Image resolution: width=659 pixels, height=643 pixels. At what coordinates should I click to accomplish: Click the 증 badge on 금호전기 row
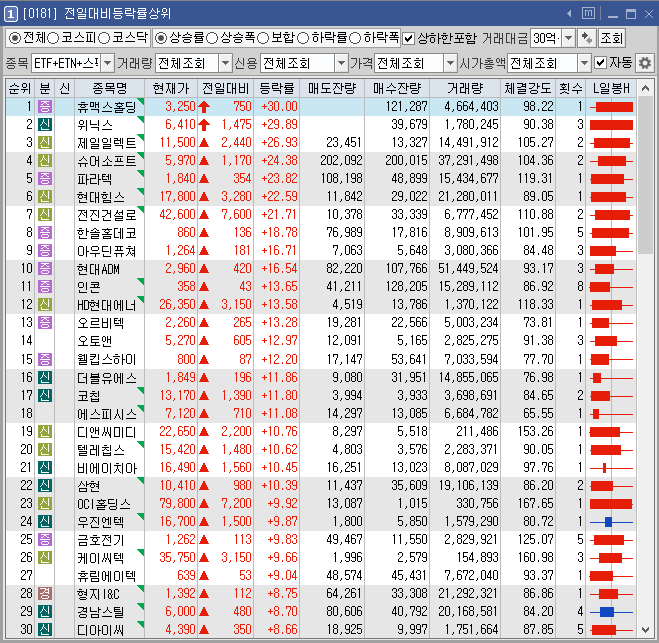[x=45, y=539]
